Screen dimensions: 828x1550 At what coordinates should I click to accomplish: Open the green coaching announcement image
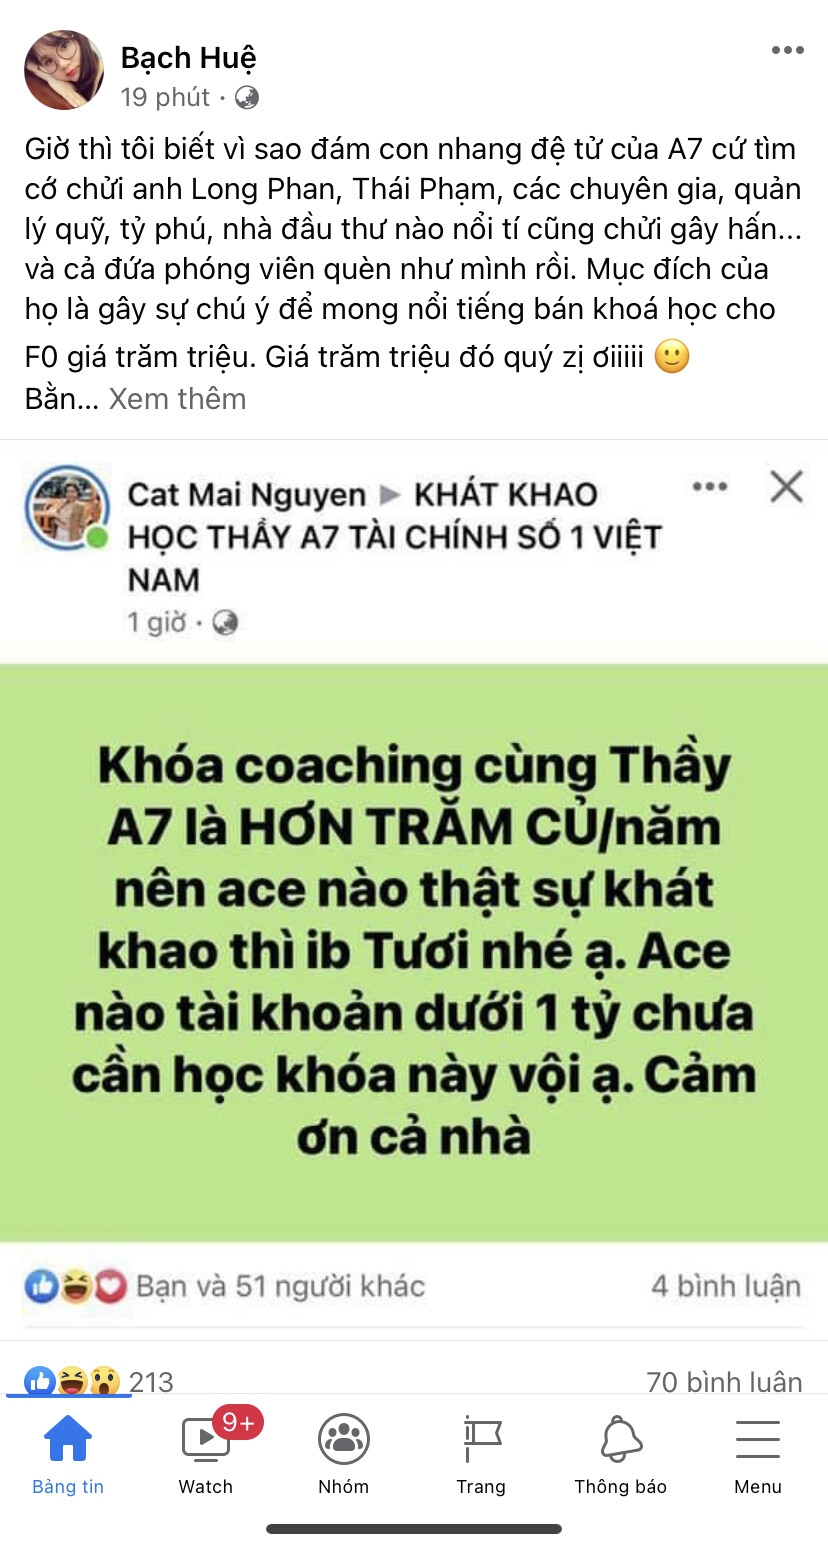[414, 952]
